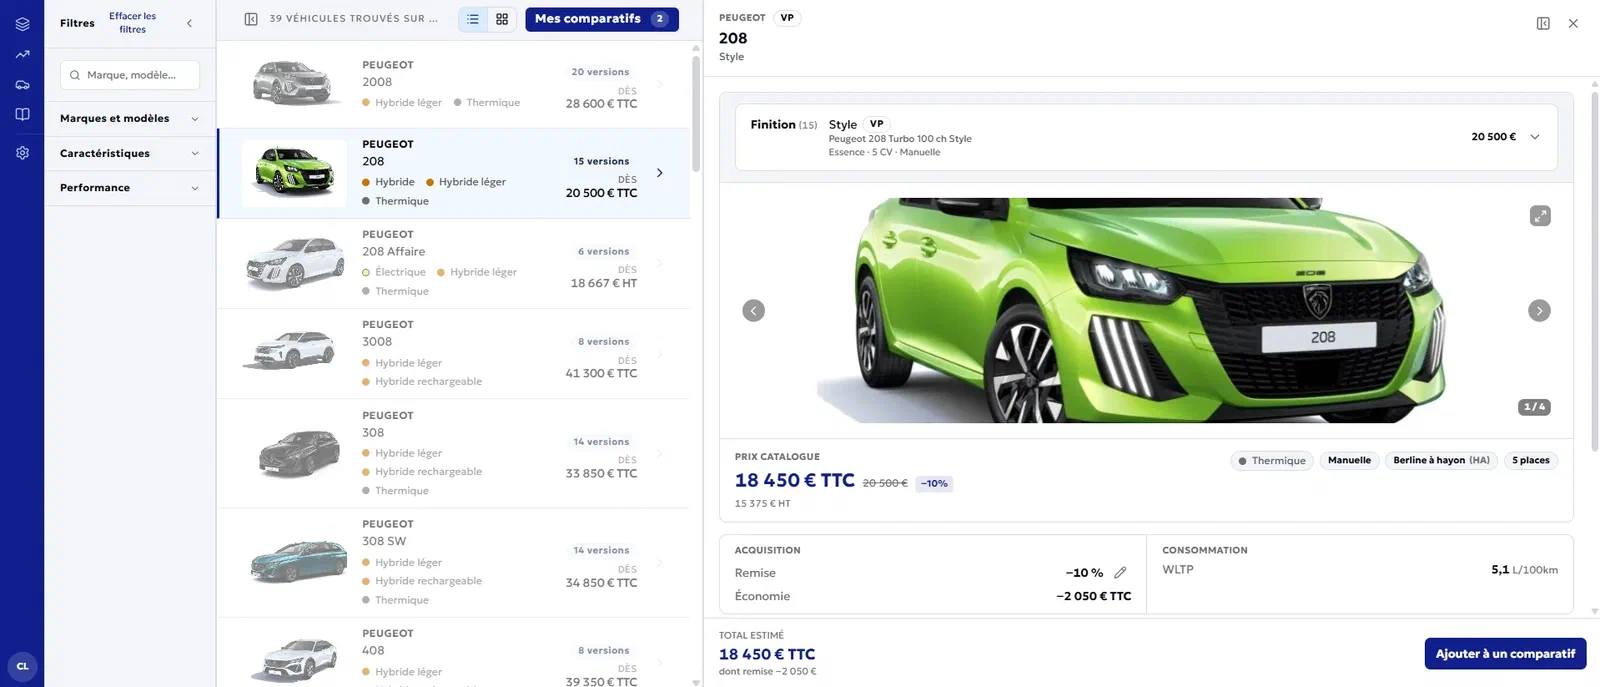The width and height of the screenshot is (1600, 687).
Task: Open the Peugeot 208 row chevron
Action: click(659, 173)
